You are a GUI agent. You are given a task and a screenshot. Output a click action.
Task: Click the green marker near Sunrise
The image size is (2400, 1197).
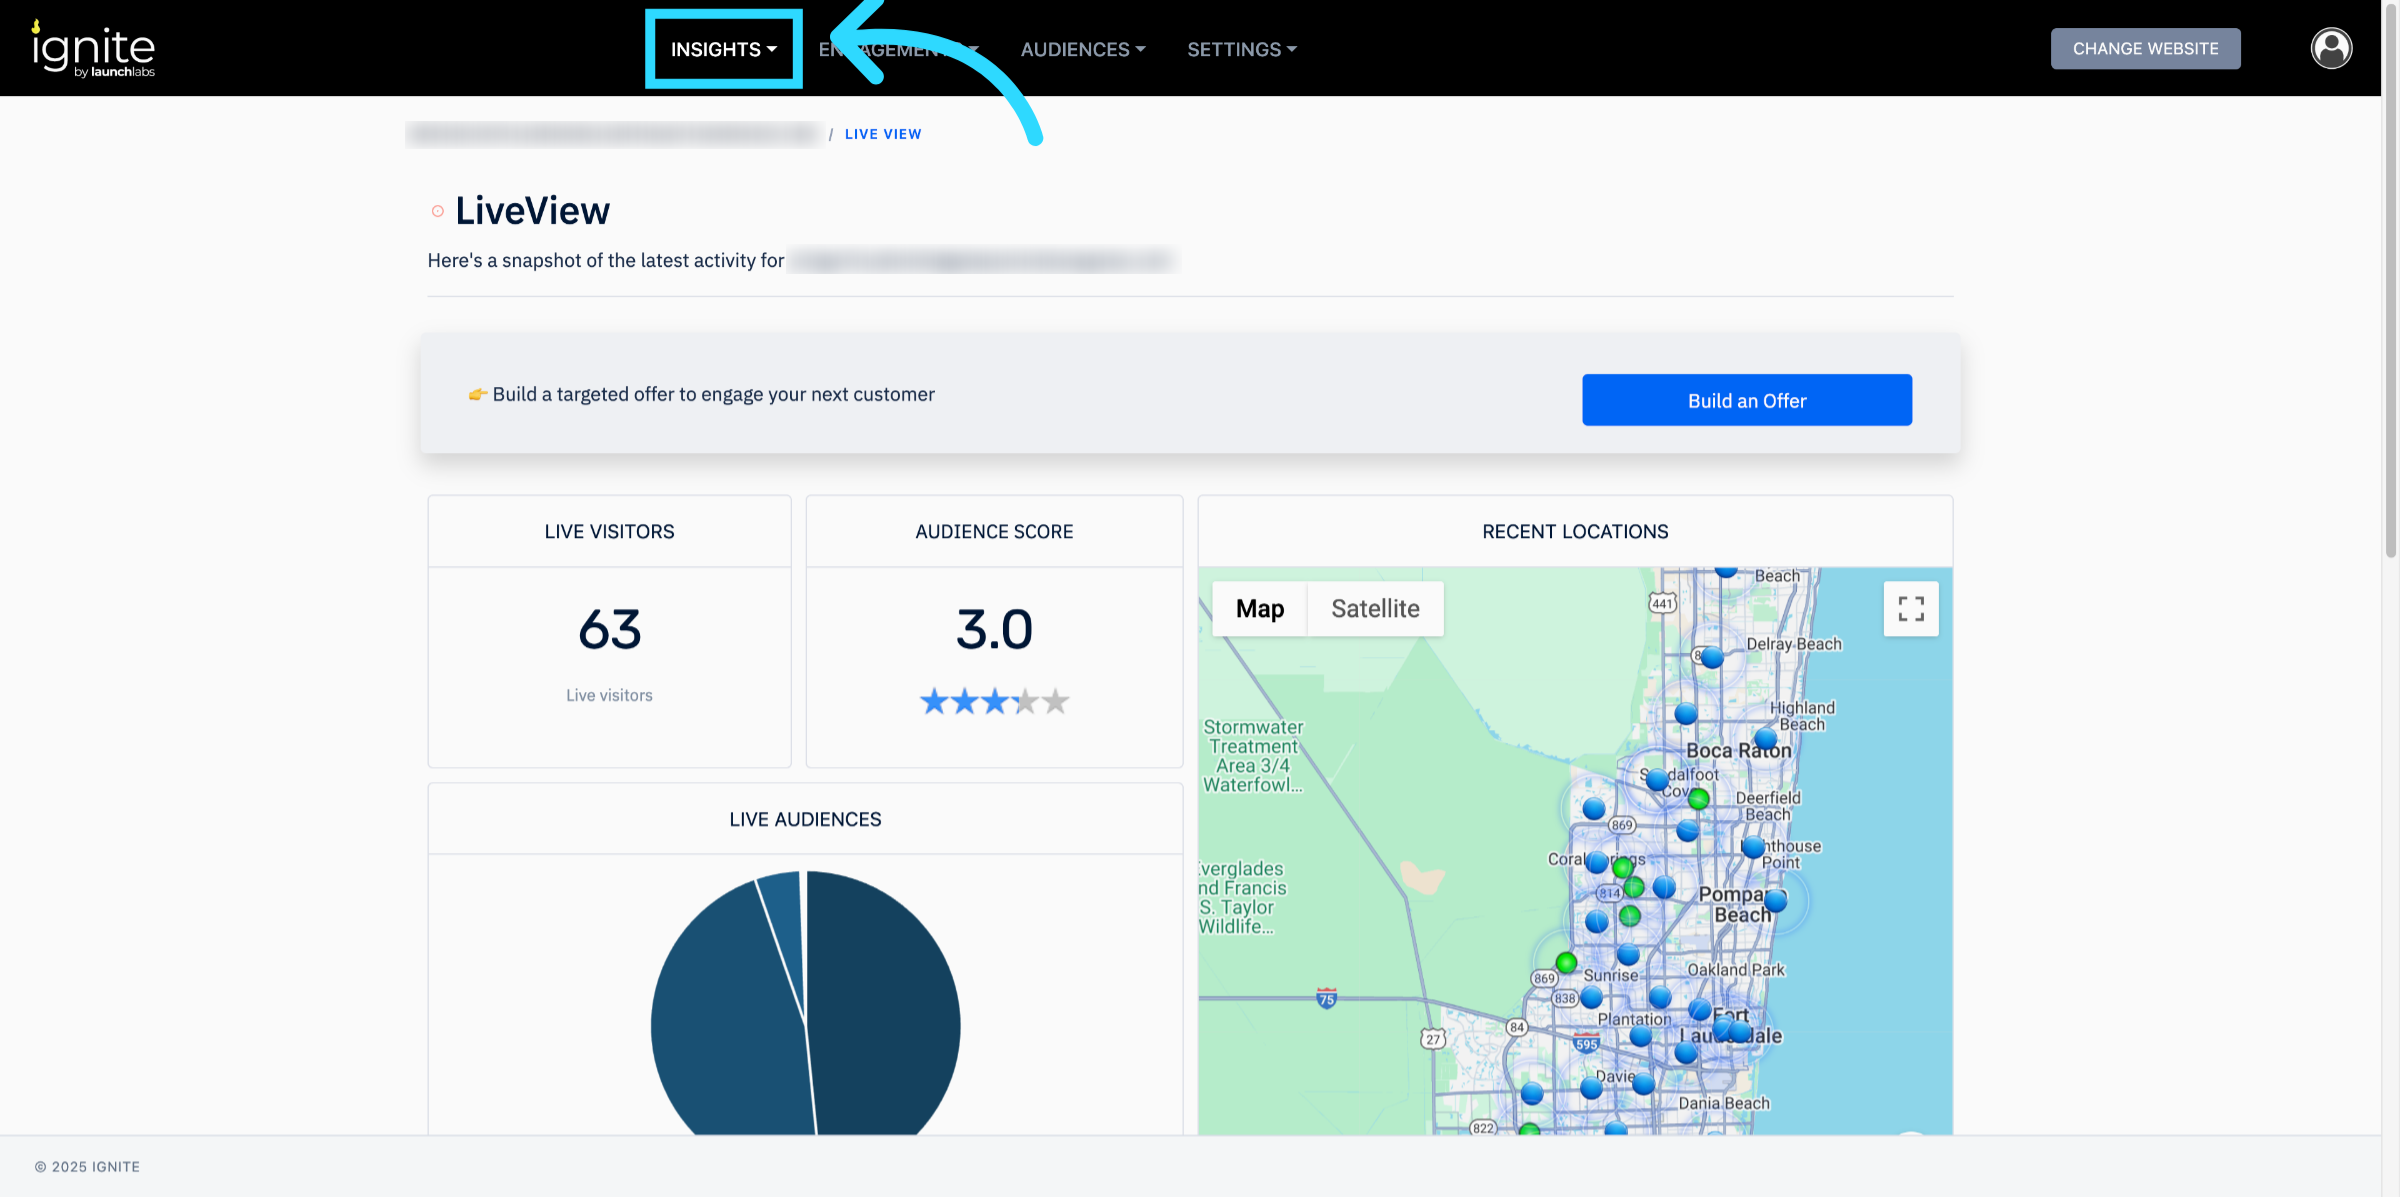tap(1566, 962)
